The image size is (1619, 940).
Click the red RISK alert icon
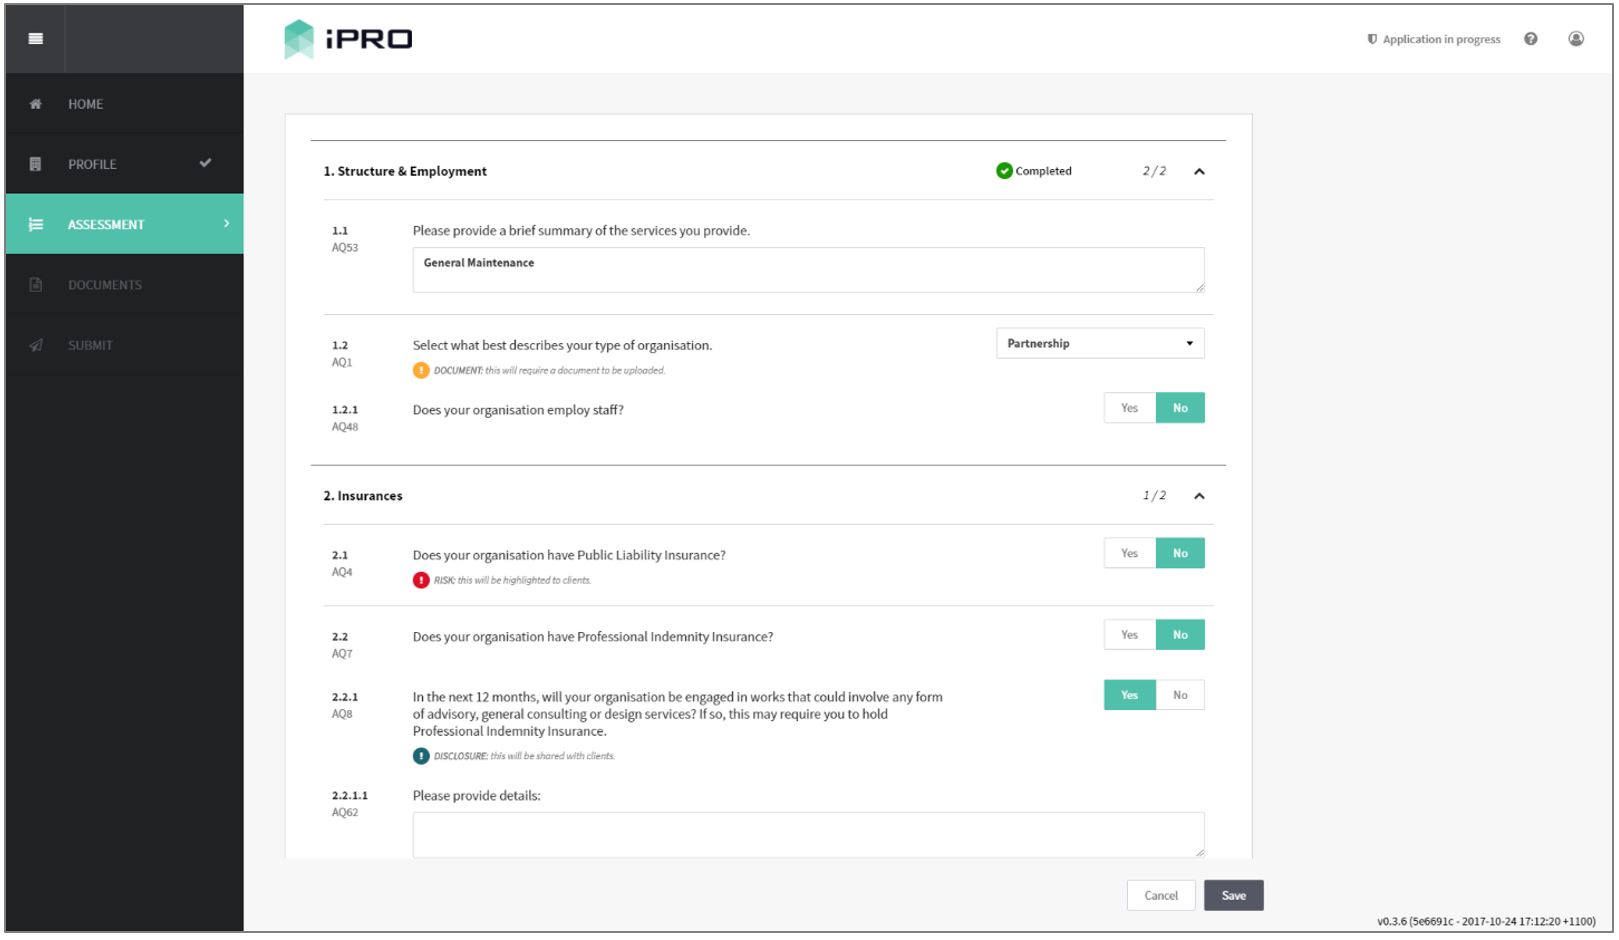421,580
